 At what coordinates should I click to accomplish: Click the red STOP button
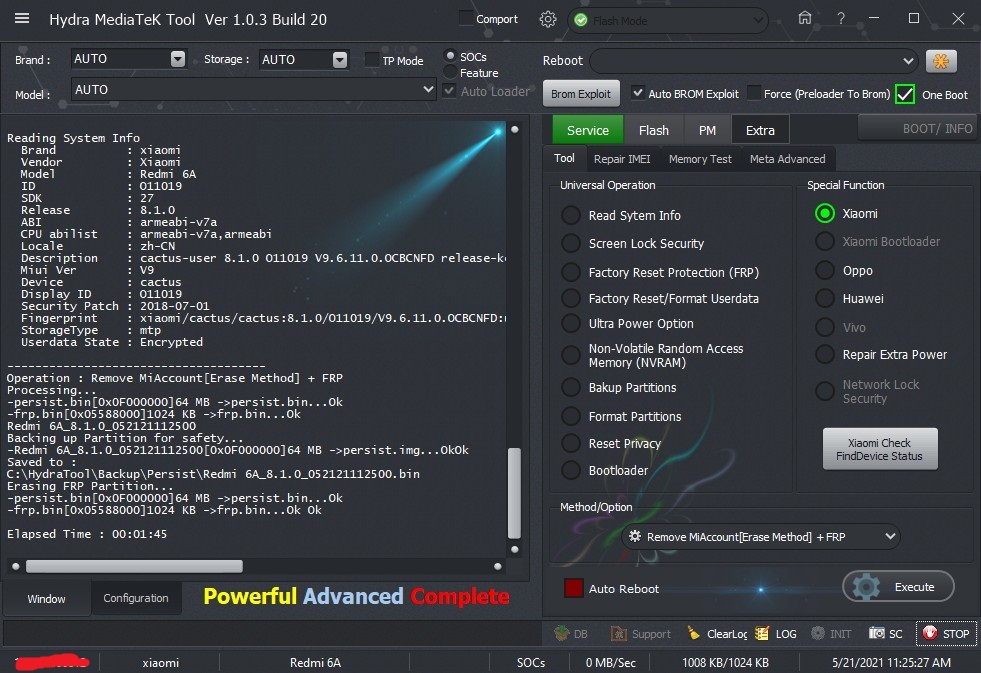(947, 634)
